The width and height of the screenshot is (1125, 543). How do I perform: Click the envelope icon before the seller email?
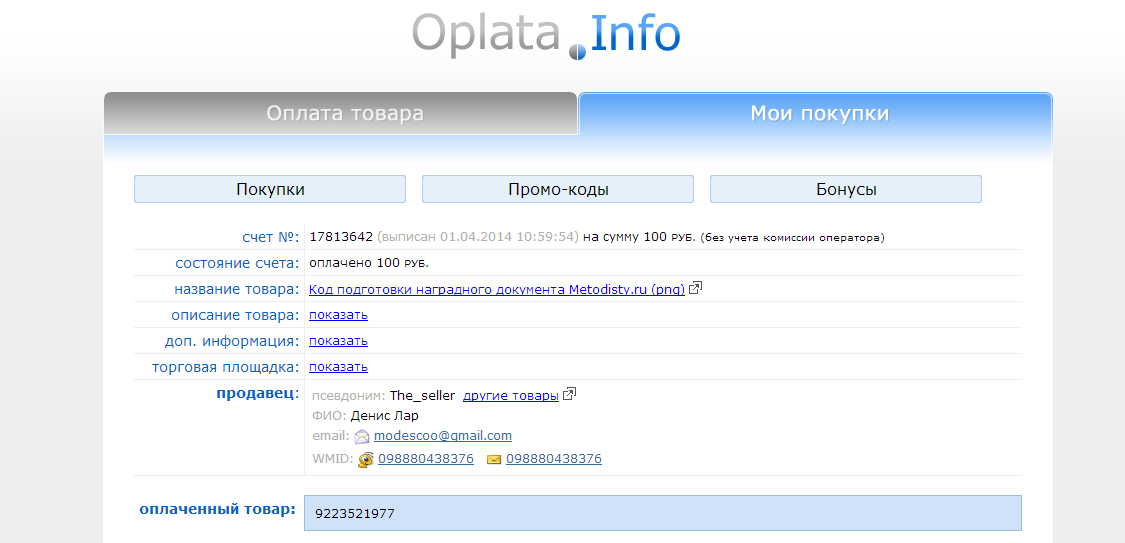pyautogui.click(x=362, y=437)
